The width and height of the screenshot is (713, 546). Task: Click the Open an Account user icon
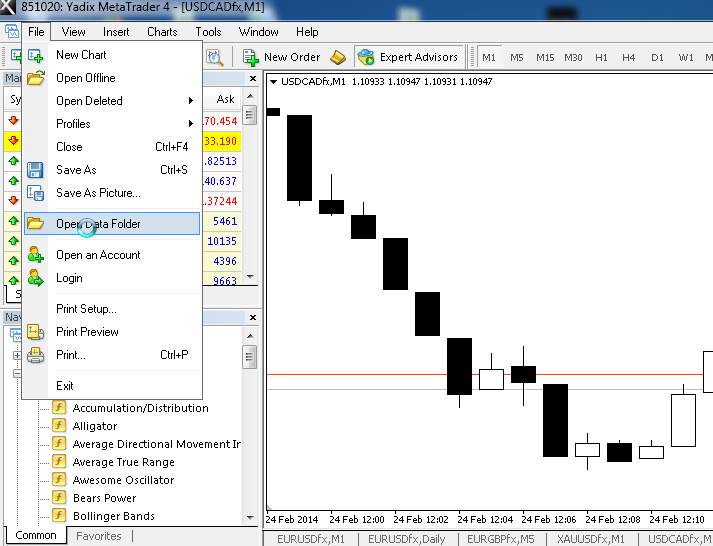(35, 255)
